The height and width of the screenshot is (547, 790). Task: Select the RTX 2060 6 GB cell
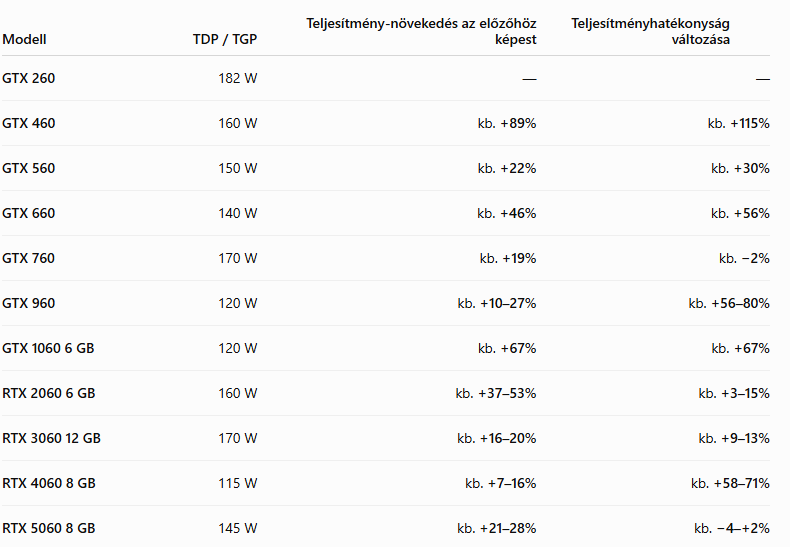pos(49,393)
